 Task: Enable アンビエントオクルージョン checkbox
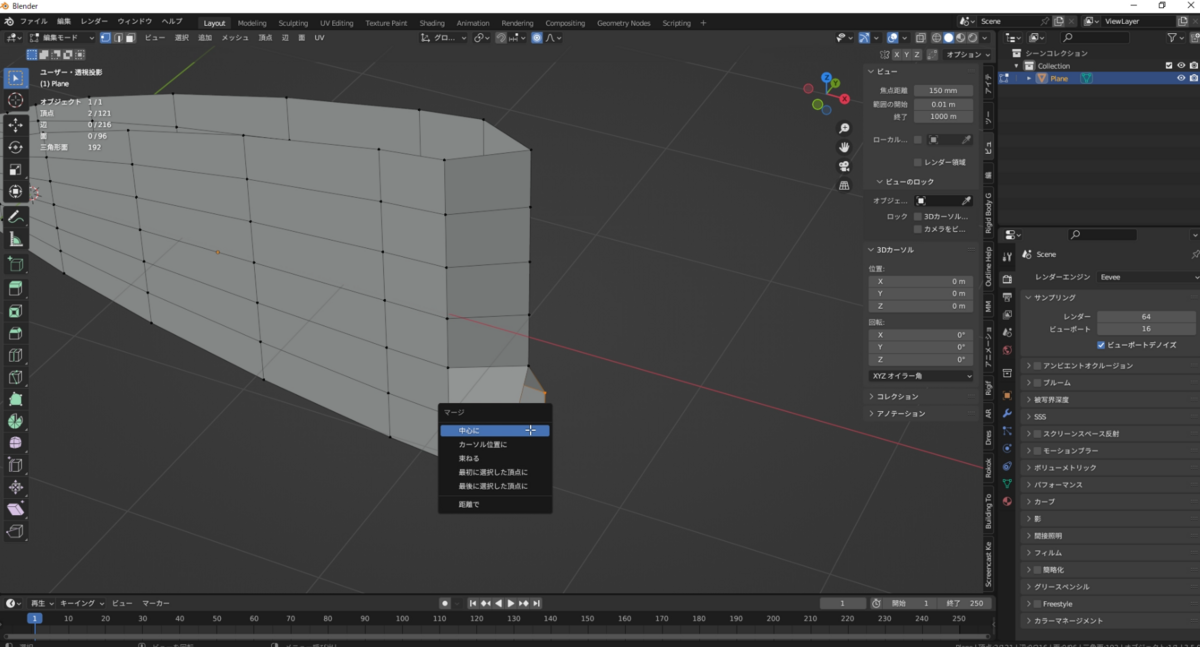(x=1037, y=366)
